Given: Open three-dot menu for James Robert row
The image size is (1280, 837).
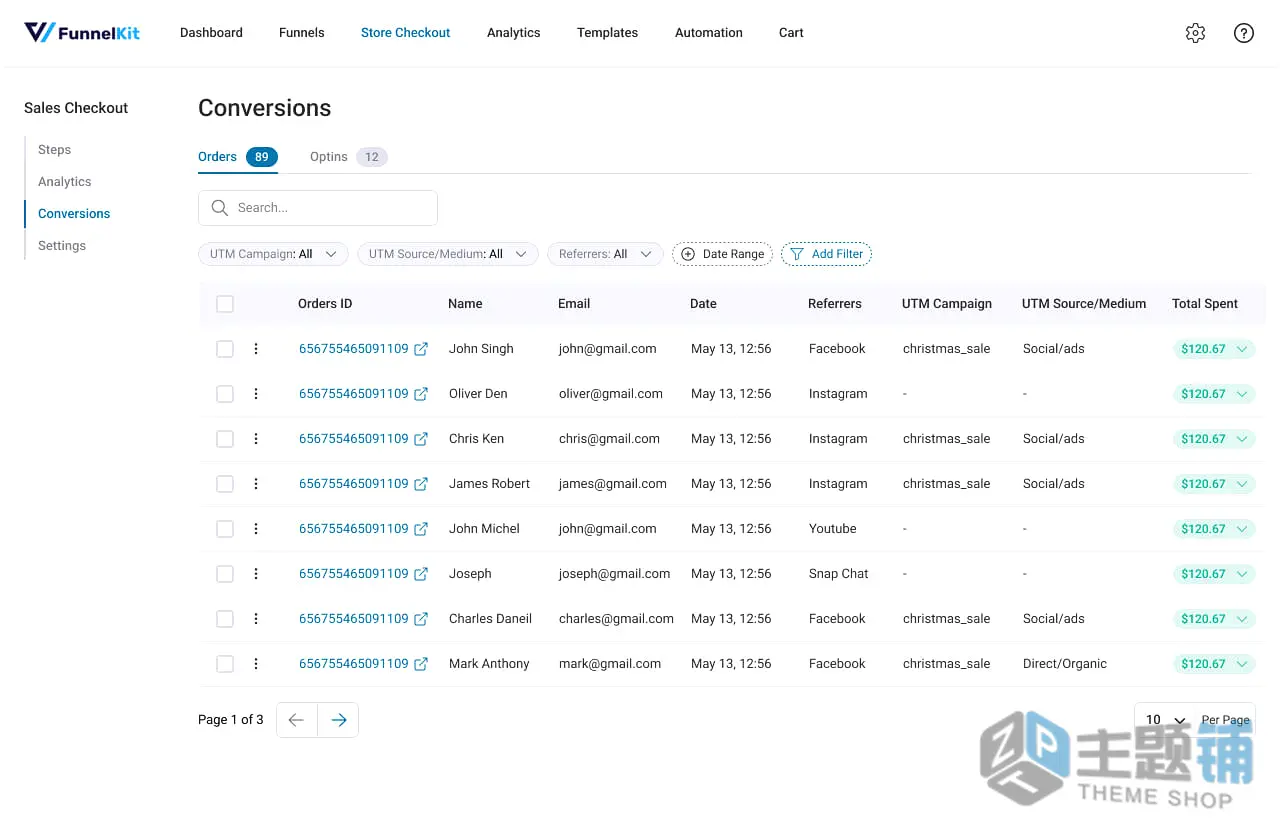Looking at the screenshot, I should coord(256,484).
